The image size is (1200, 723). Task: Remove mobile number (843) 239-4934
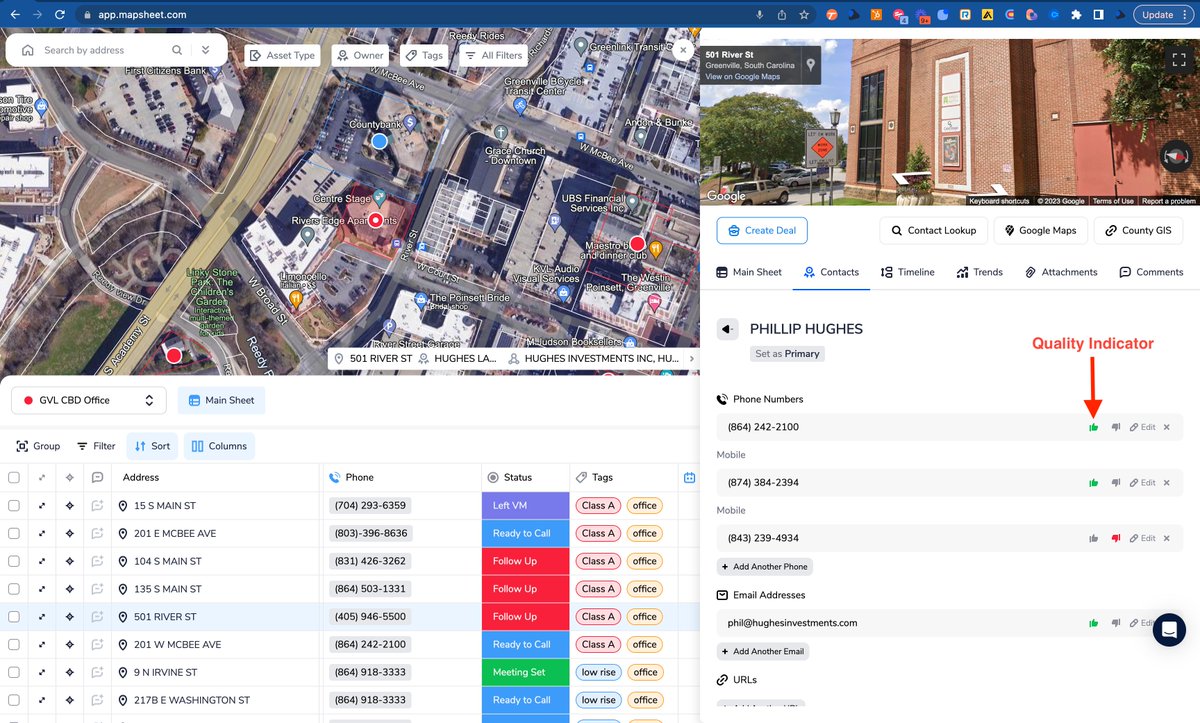click(x=1166, y=538)
